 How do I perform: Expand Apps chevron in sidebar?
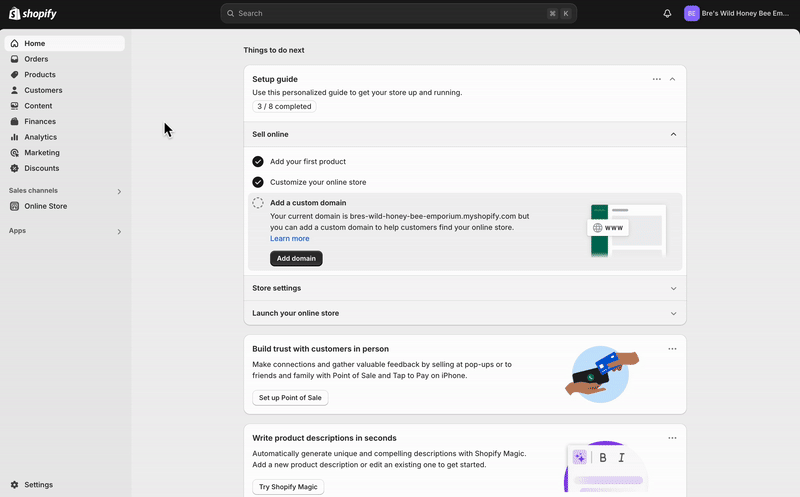119,232
